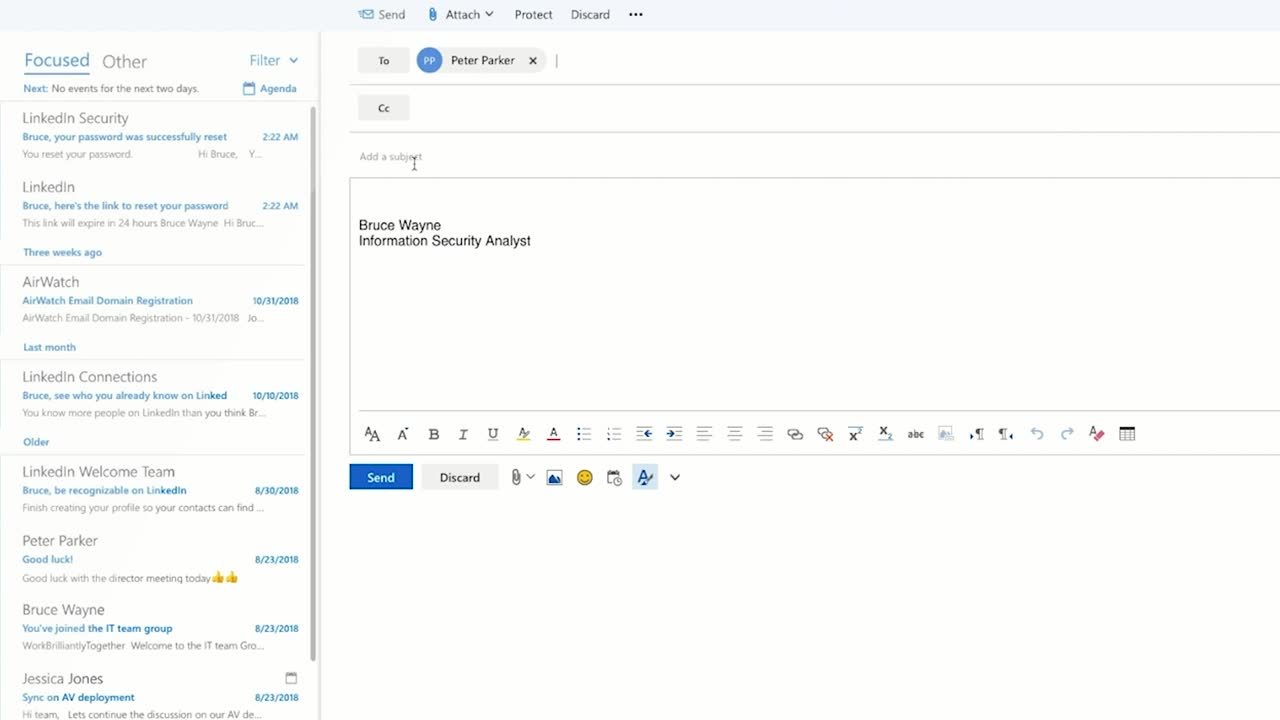This screenshot has width=1280, height=720.
Task: Start a bulleted list
Action: point(584,434)
